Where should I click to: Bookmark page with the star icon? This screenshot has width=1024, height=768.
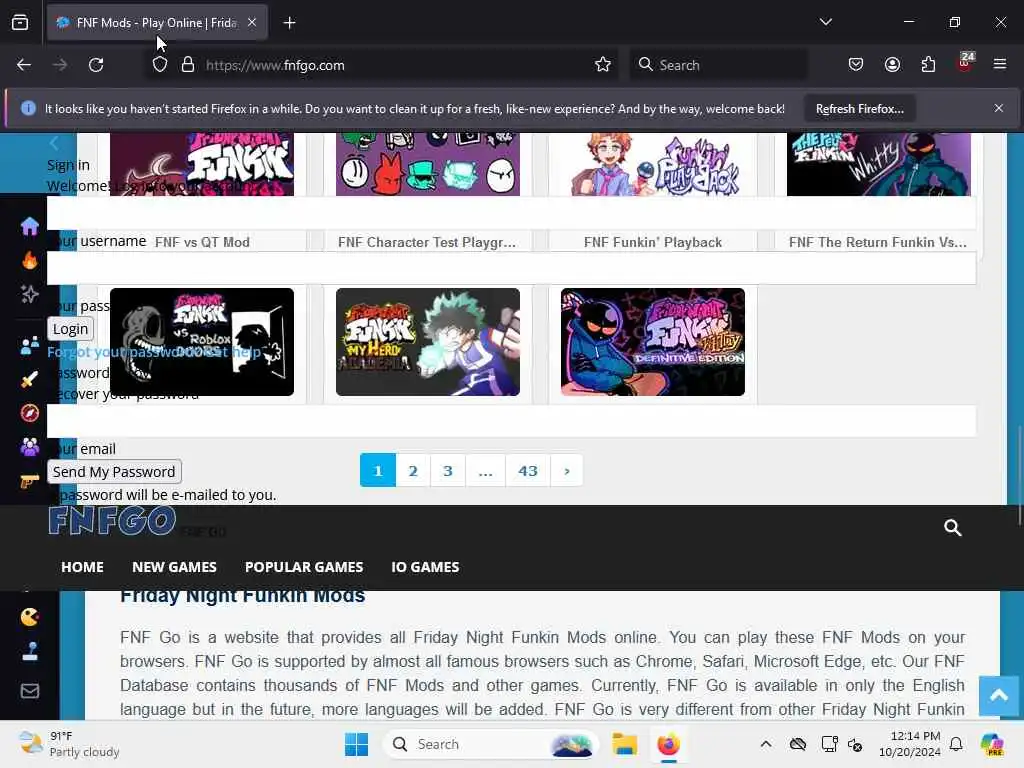point(603,65)
